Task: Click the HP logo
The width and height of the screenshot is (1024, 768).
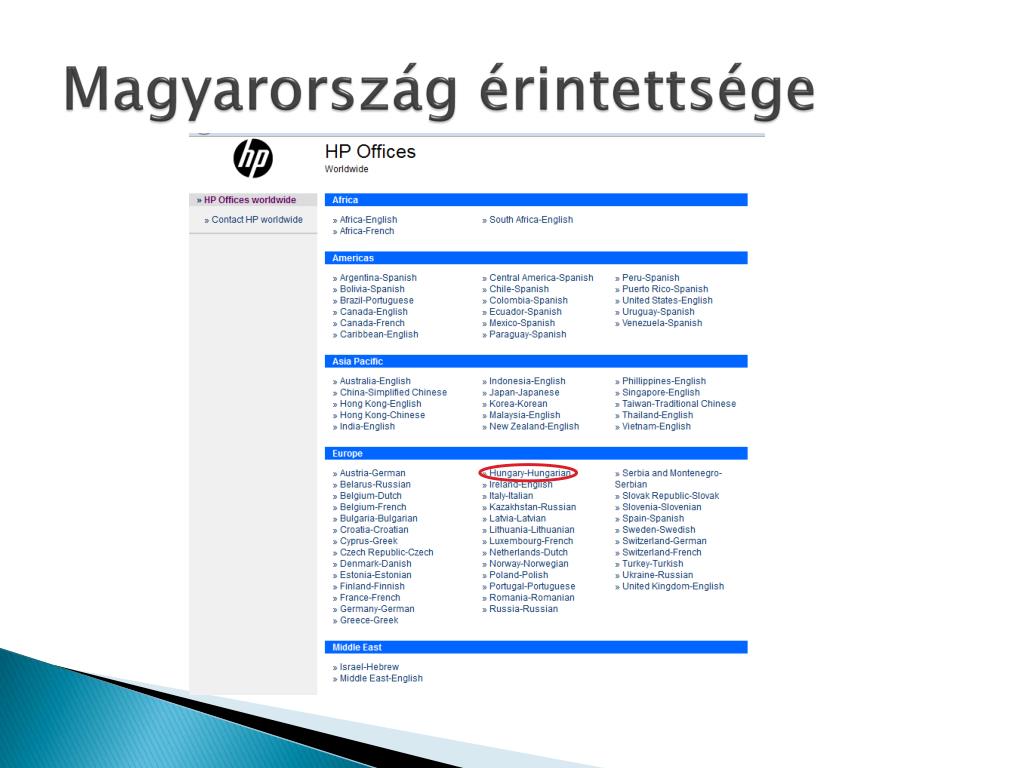Action: 253,158
